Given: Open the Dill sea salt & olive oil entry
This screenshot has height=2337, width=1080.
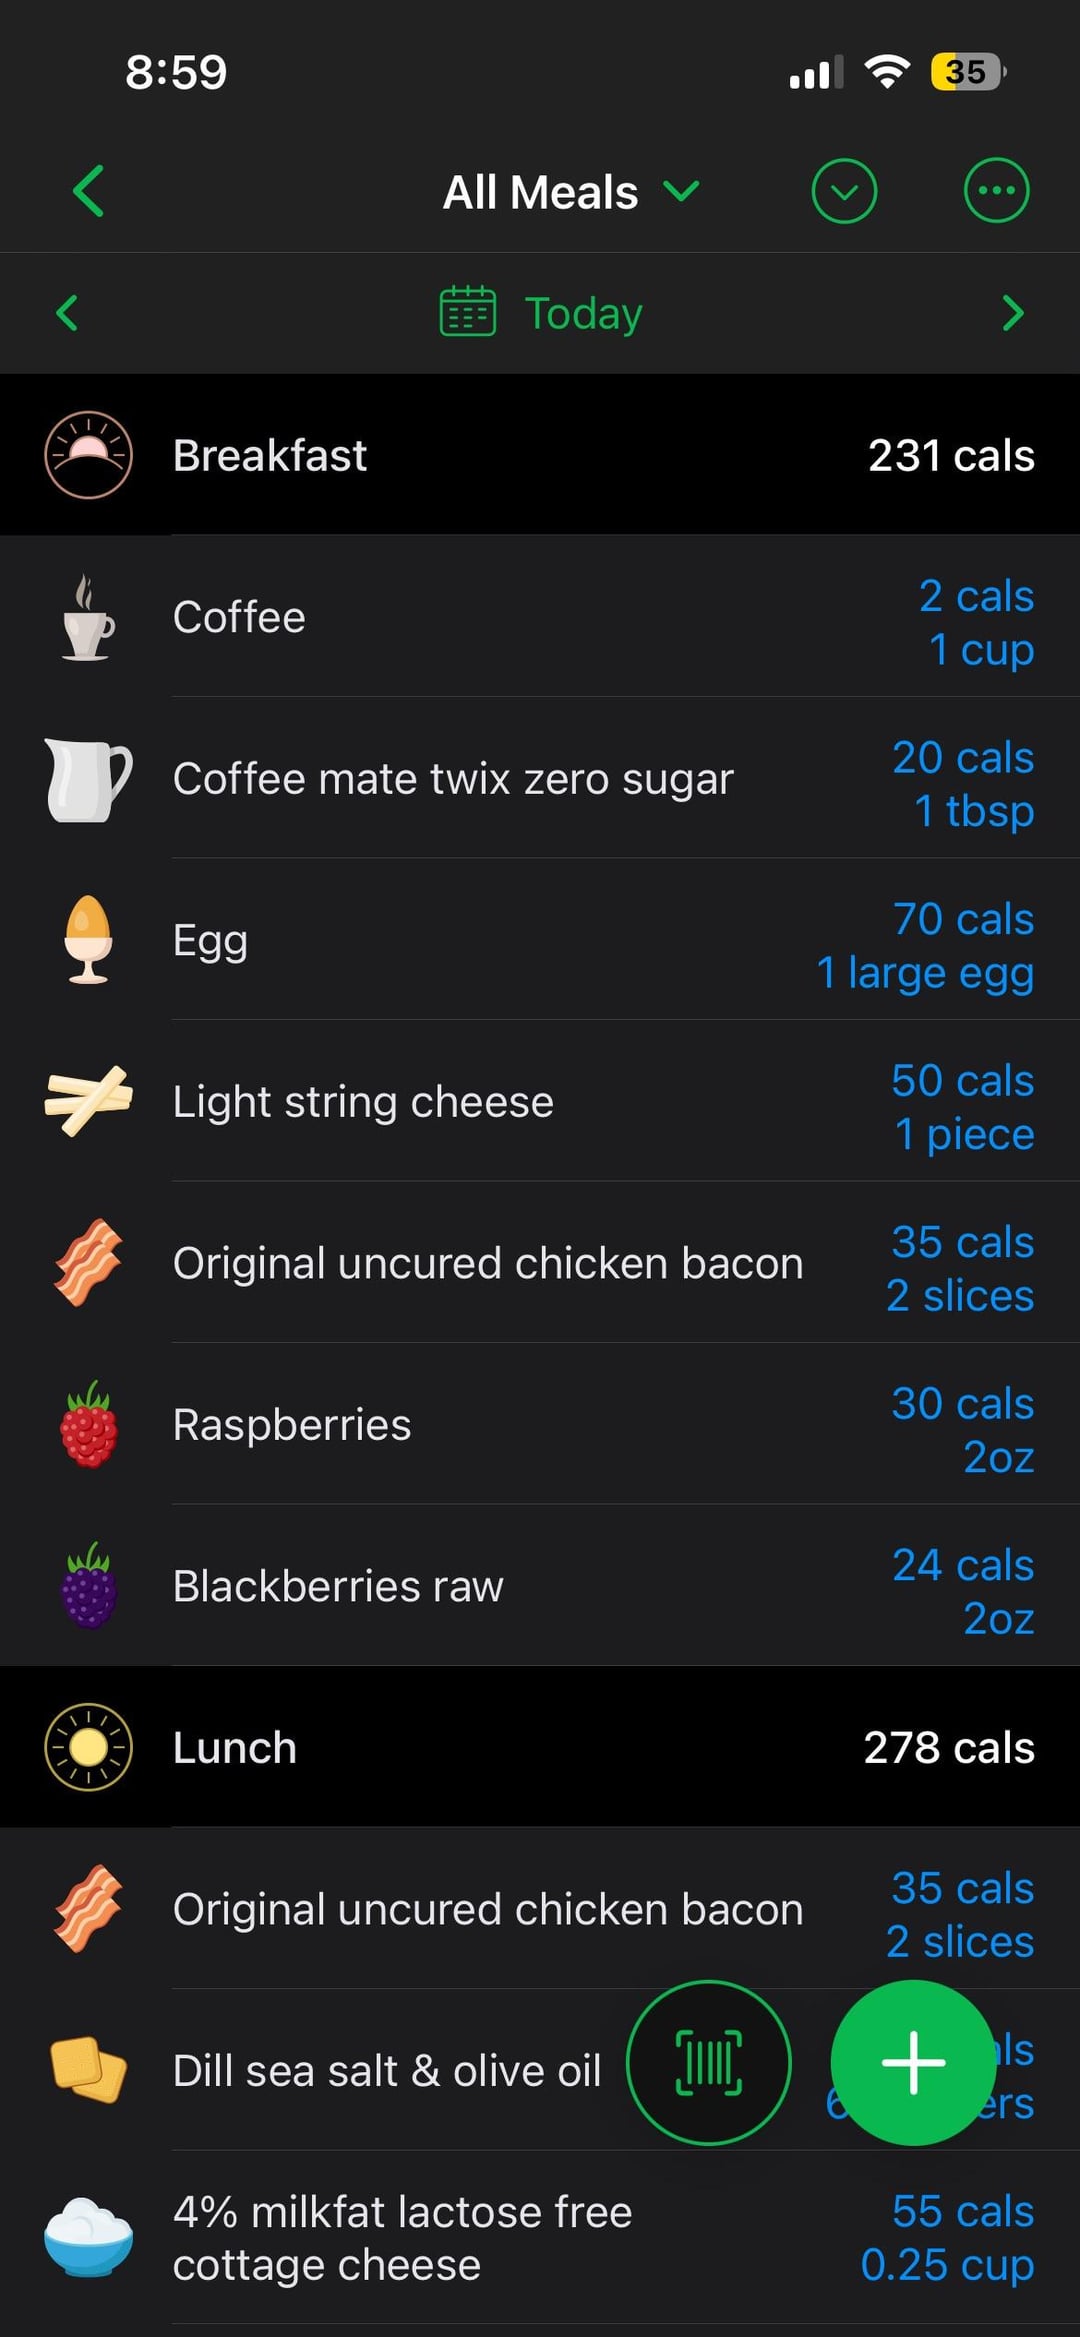Looking at the screenshot, I should [x=387, y=2071].
